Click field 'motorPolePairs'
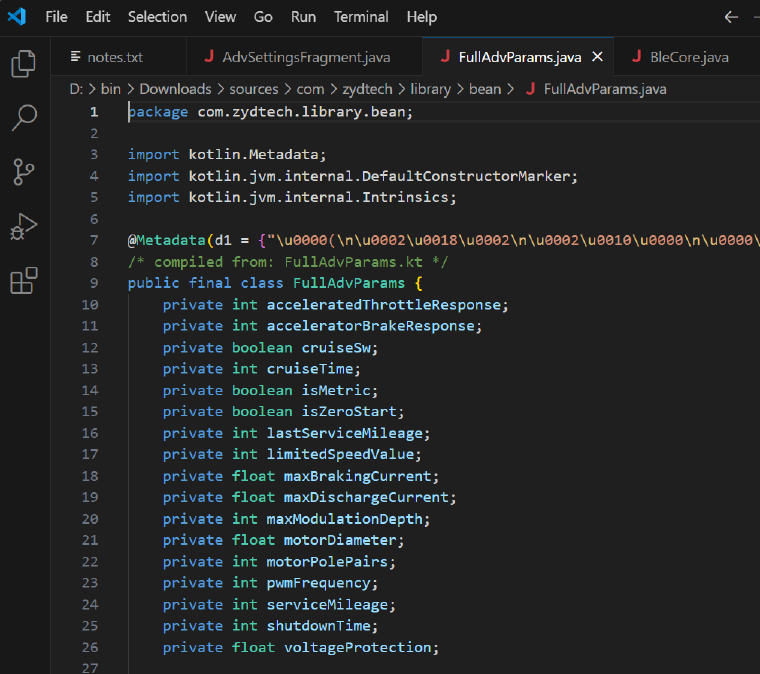The height and width of the screenshot is (674, 760). 327,562
